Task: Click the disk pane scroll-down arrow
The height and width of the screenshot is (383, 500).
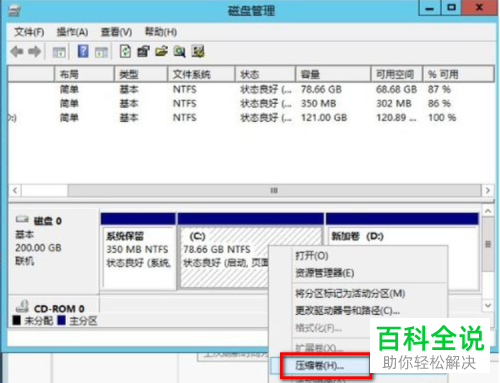Action: click(x=488, y=305)
